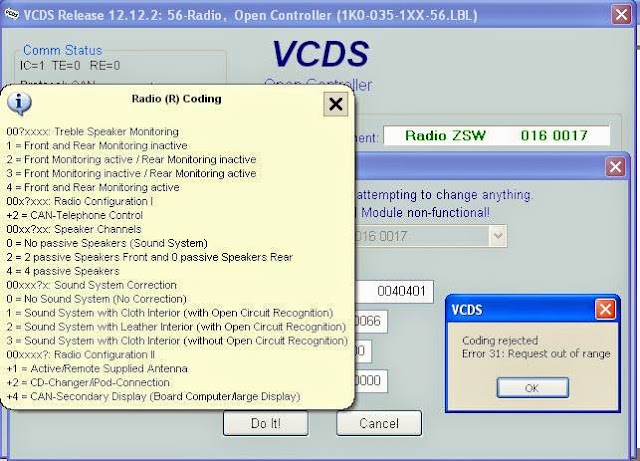640x461 pixels.
Task: Click '3 = Front Monitoring inactive / Rear Monitoring active'
Action: click(131, 174)
